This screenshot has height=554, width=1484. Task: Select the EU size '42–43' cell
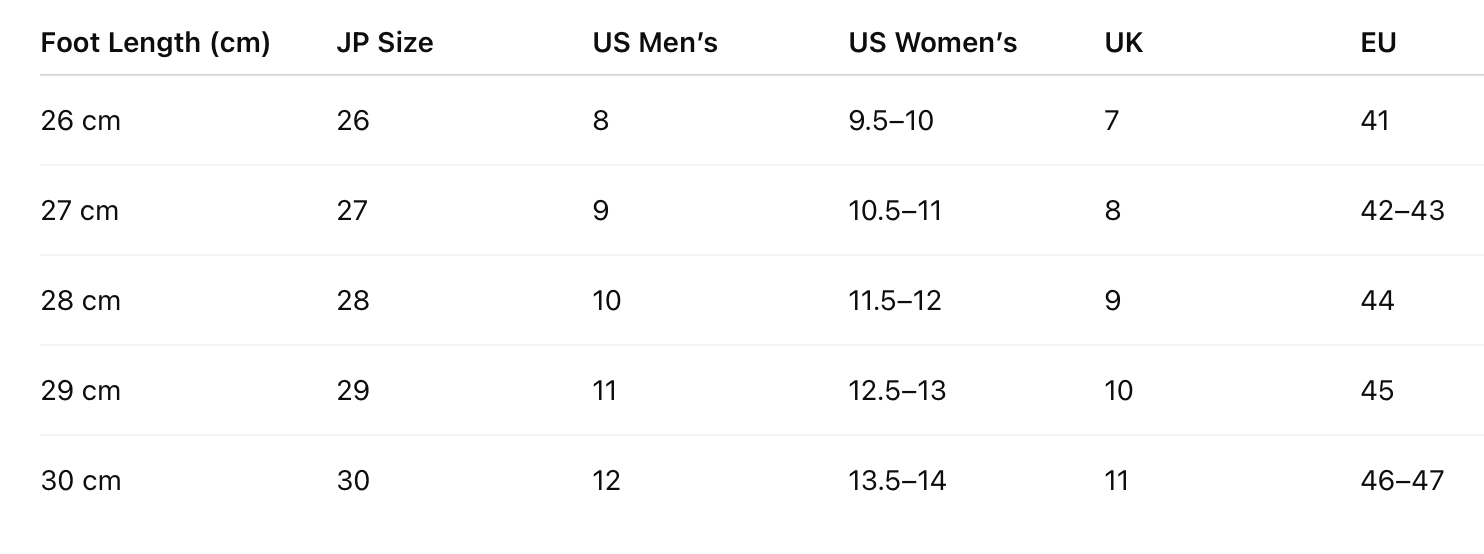pyautogui.click(x=1402, y=211)
